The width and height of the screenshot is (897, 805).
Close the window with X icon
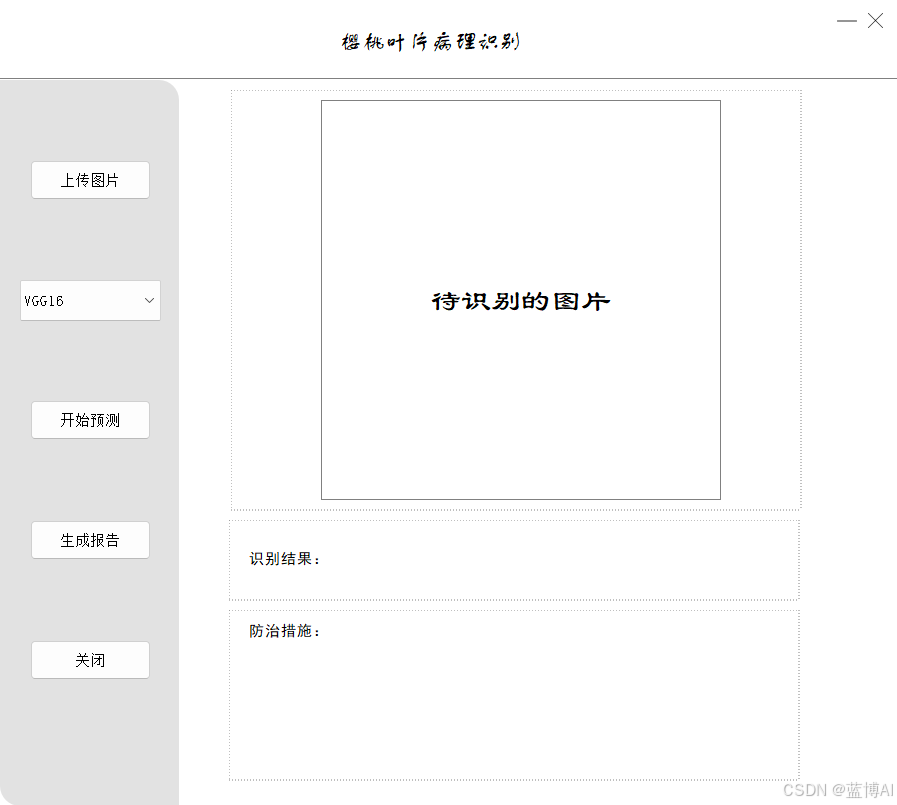point(875,21)
